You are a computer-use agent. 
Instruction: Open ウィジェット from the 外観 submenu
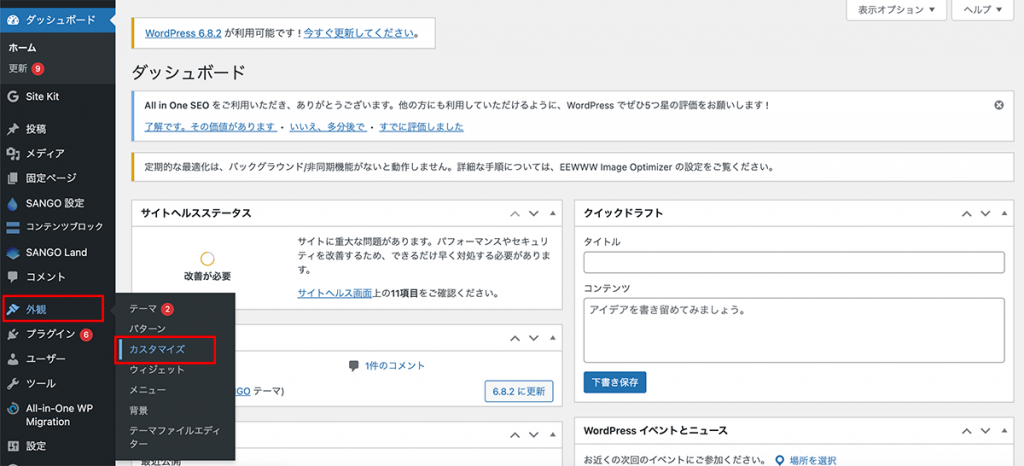point(157,370)
